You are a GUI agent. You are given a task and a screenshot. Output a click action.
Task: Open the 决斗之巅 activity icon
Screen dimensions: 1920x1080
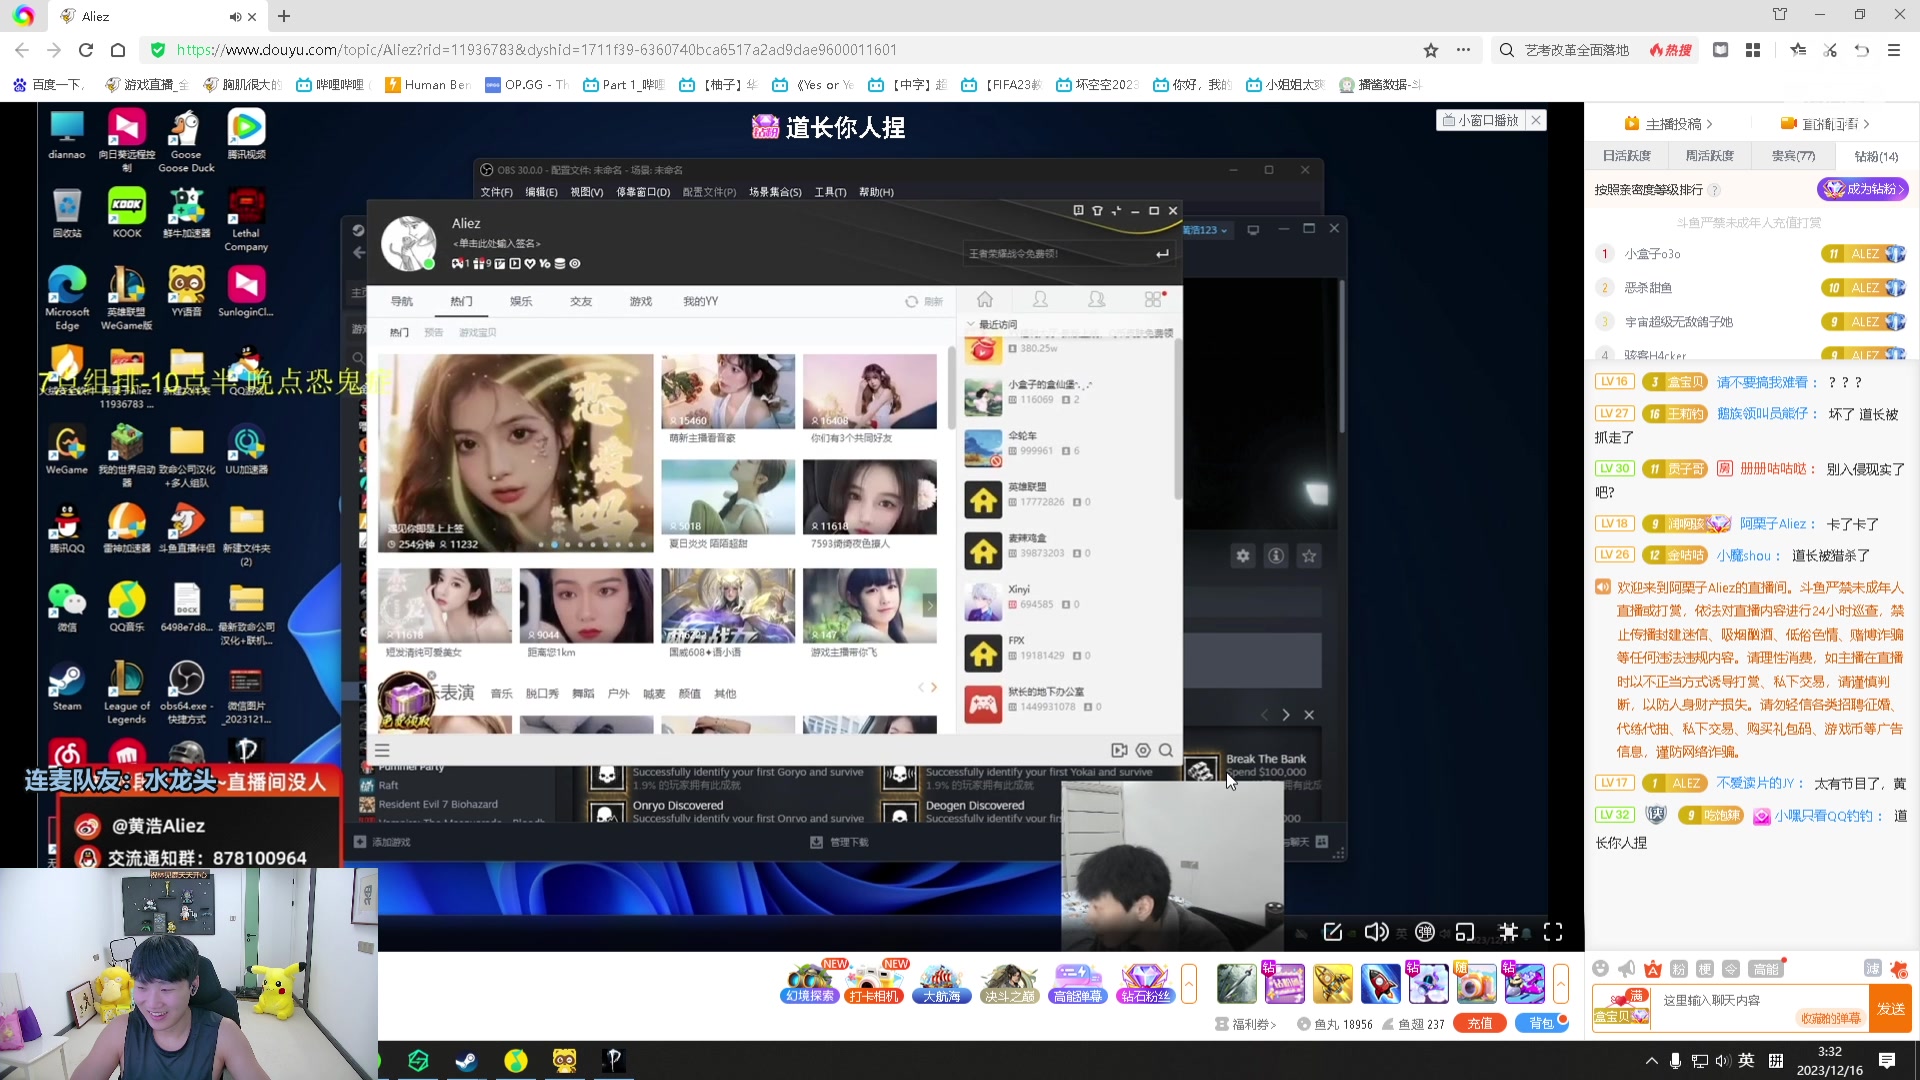click(1009, 984)
